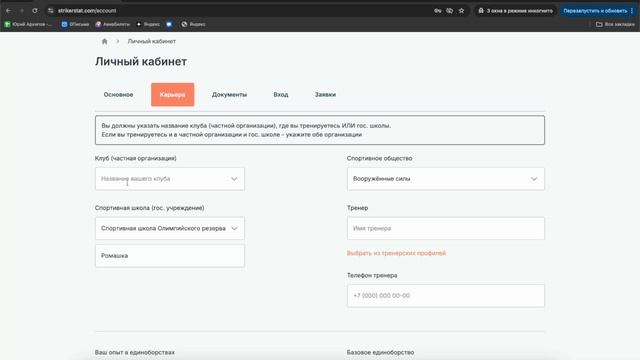Open the first green bookmark in bookmarks bar
Screen dimensions: 640x360
click(x=28, y=24)
